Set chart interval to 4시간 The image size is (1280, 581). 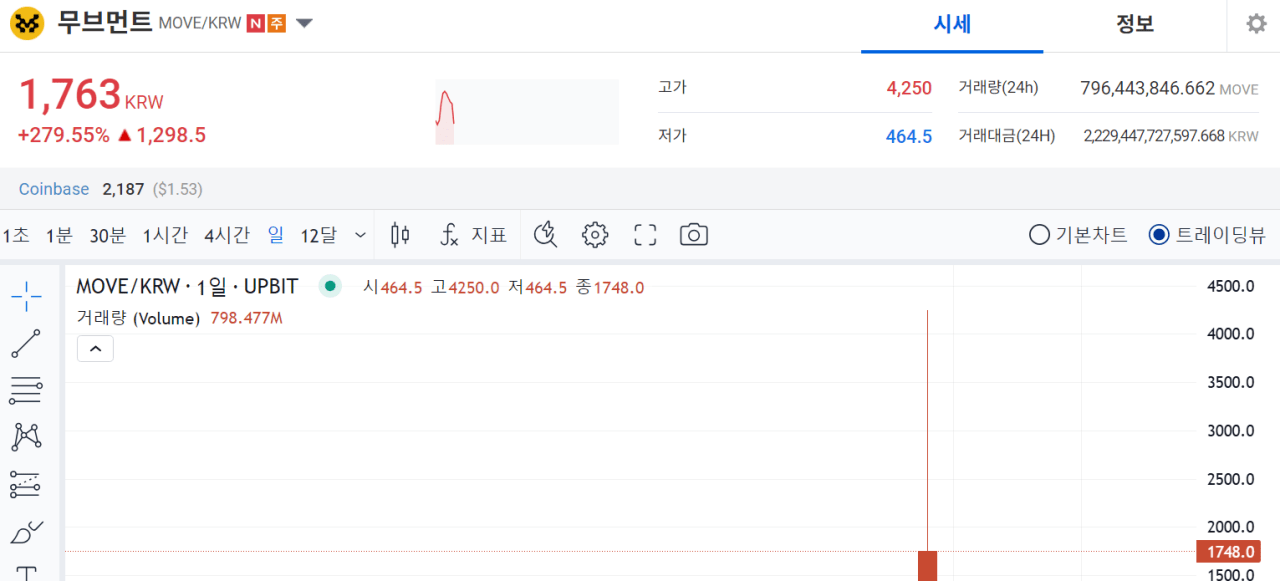pos(226,235)
